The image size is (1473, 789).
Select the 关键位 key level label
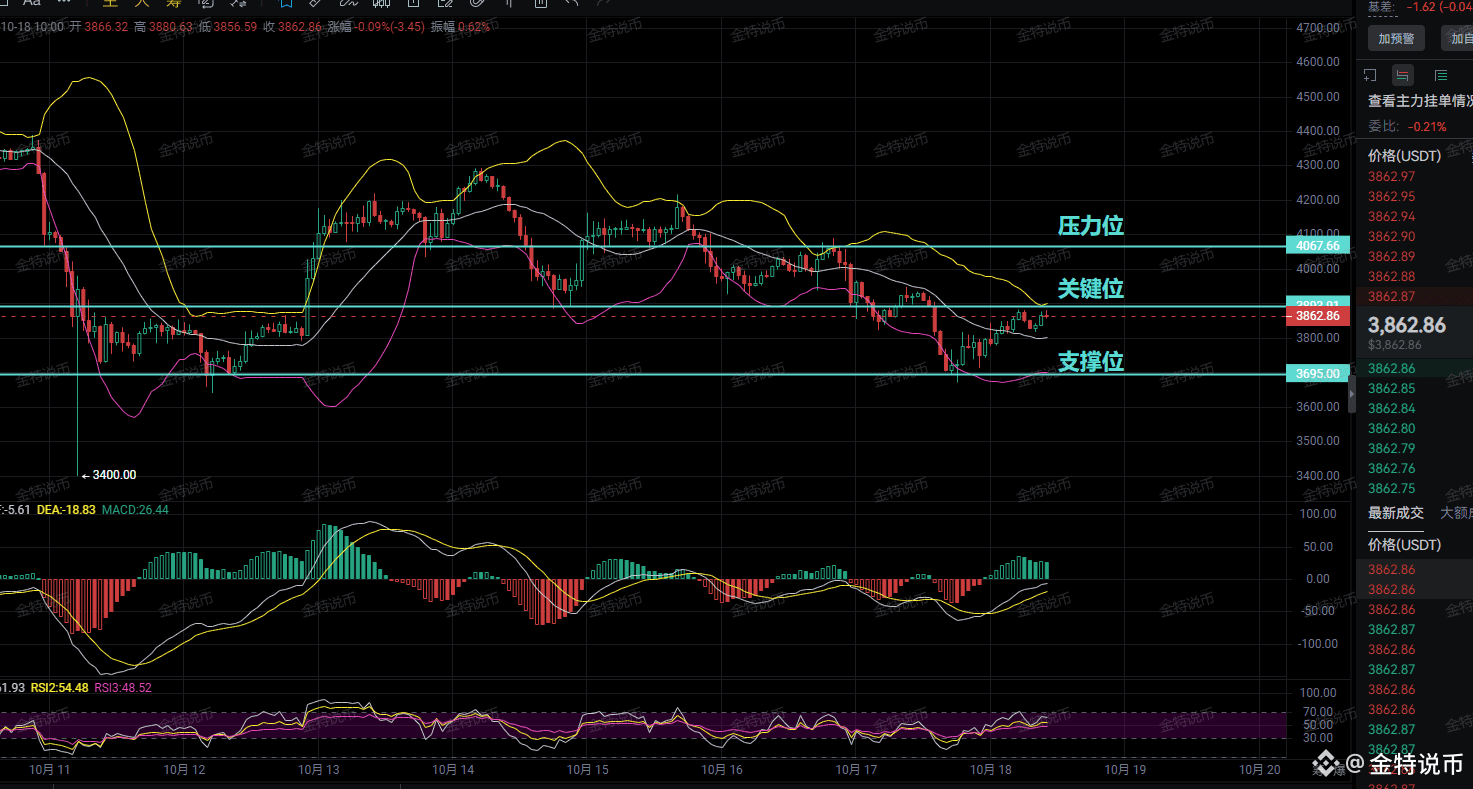point(1091,288)
